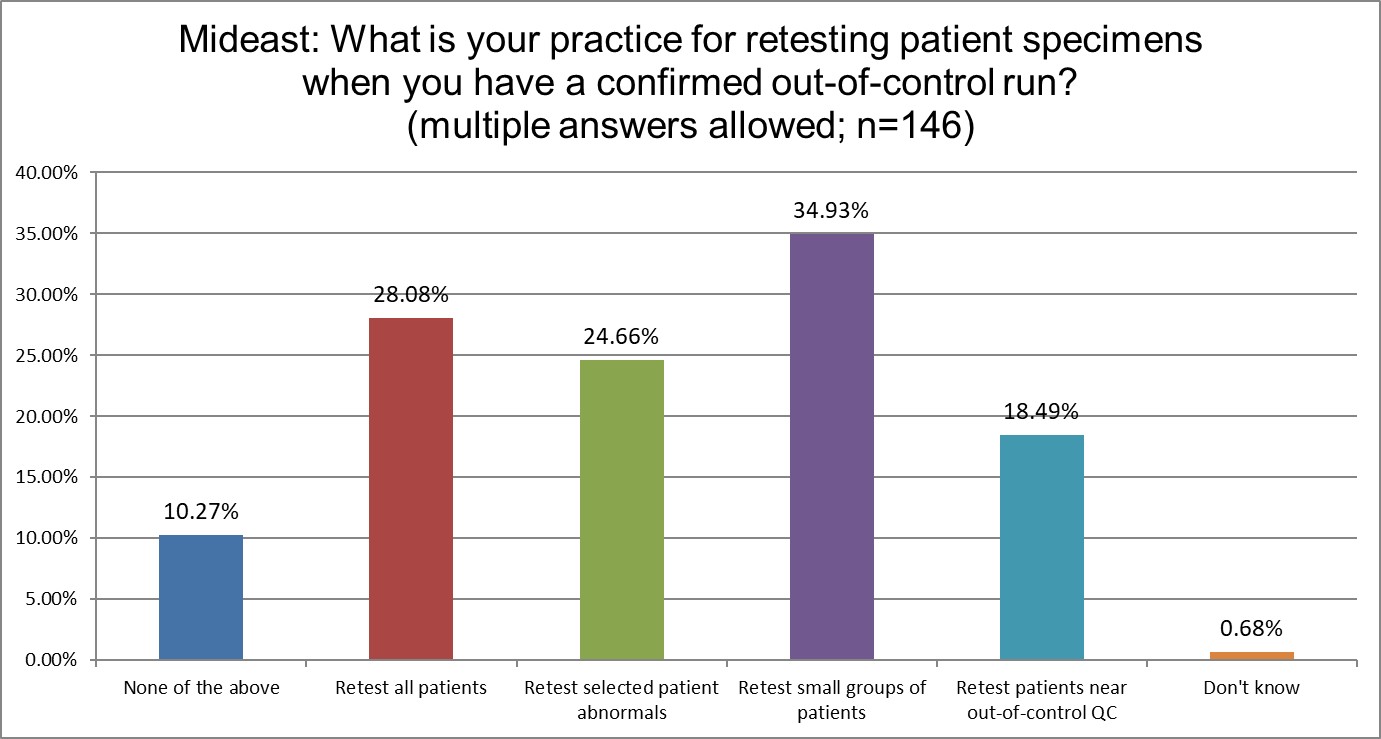1381x739 pixels.
Task: Click the purple Retest small groups bar
Action: click(x=832, y=447)
